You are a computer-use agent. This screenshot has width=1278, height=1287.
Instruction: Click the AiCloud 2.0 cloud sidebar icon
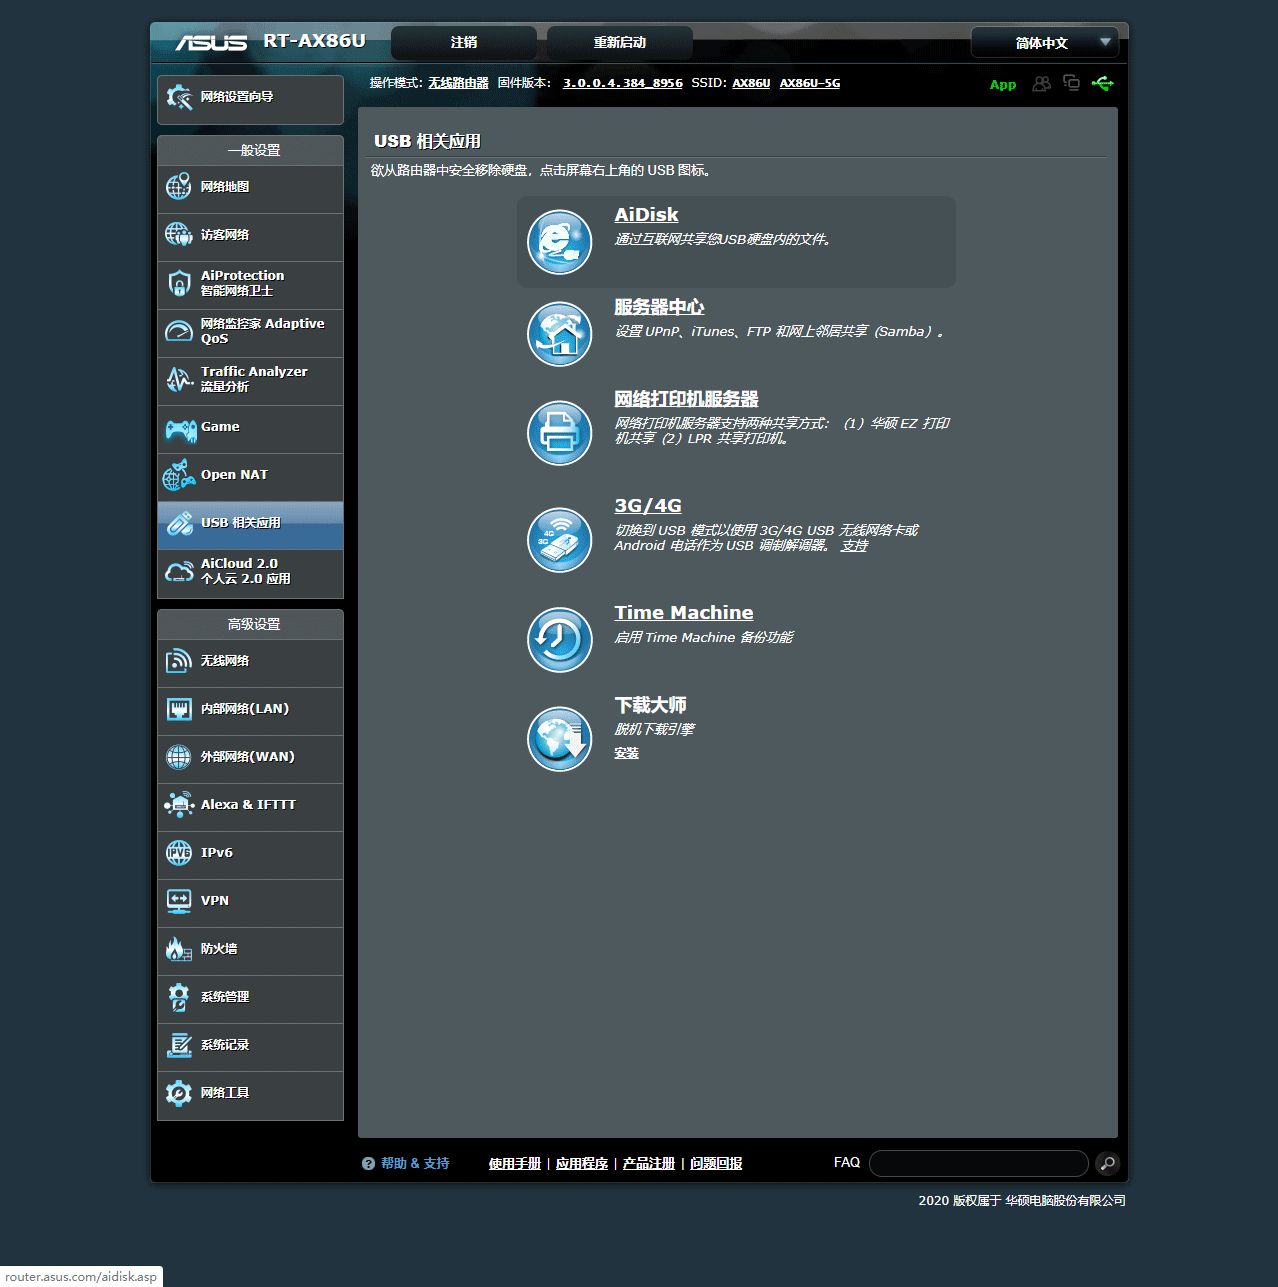point(179,571)
